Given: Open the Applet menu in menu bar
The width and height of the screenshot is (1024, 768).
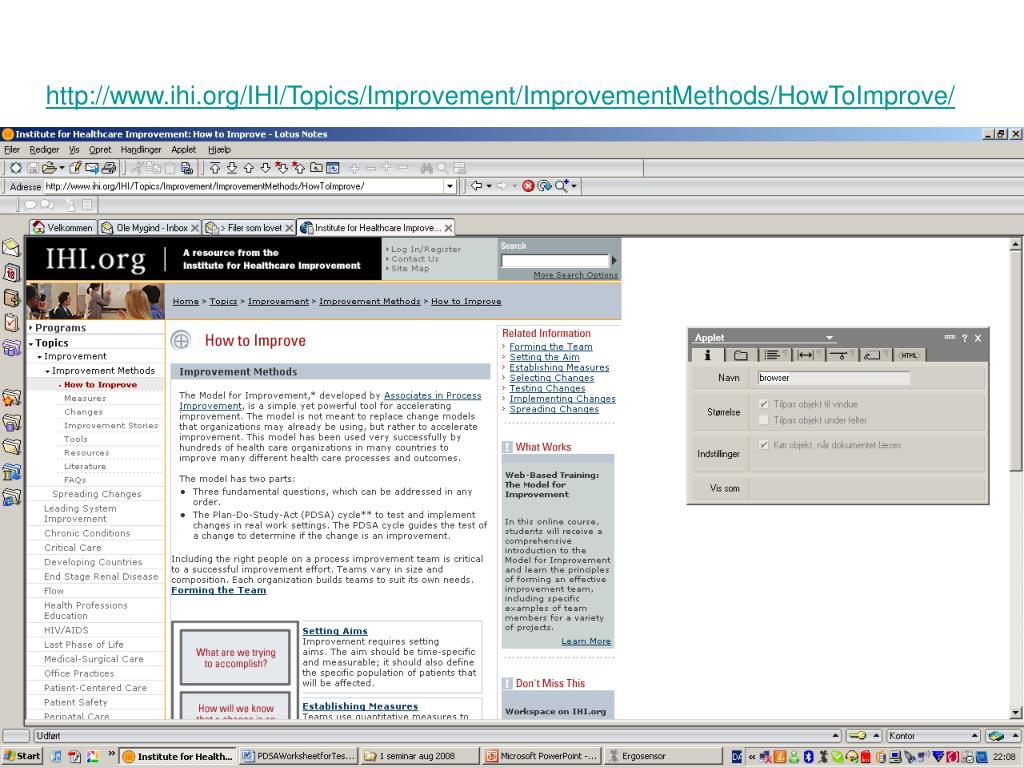Looking at the screenshot, I should click(x=184, y=150).
